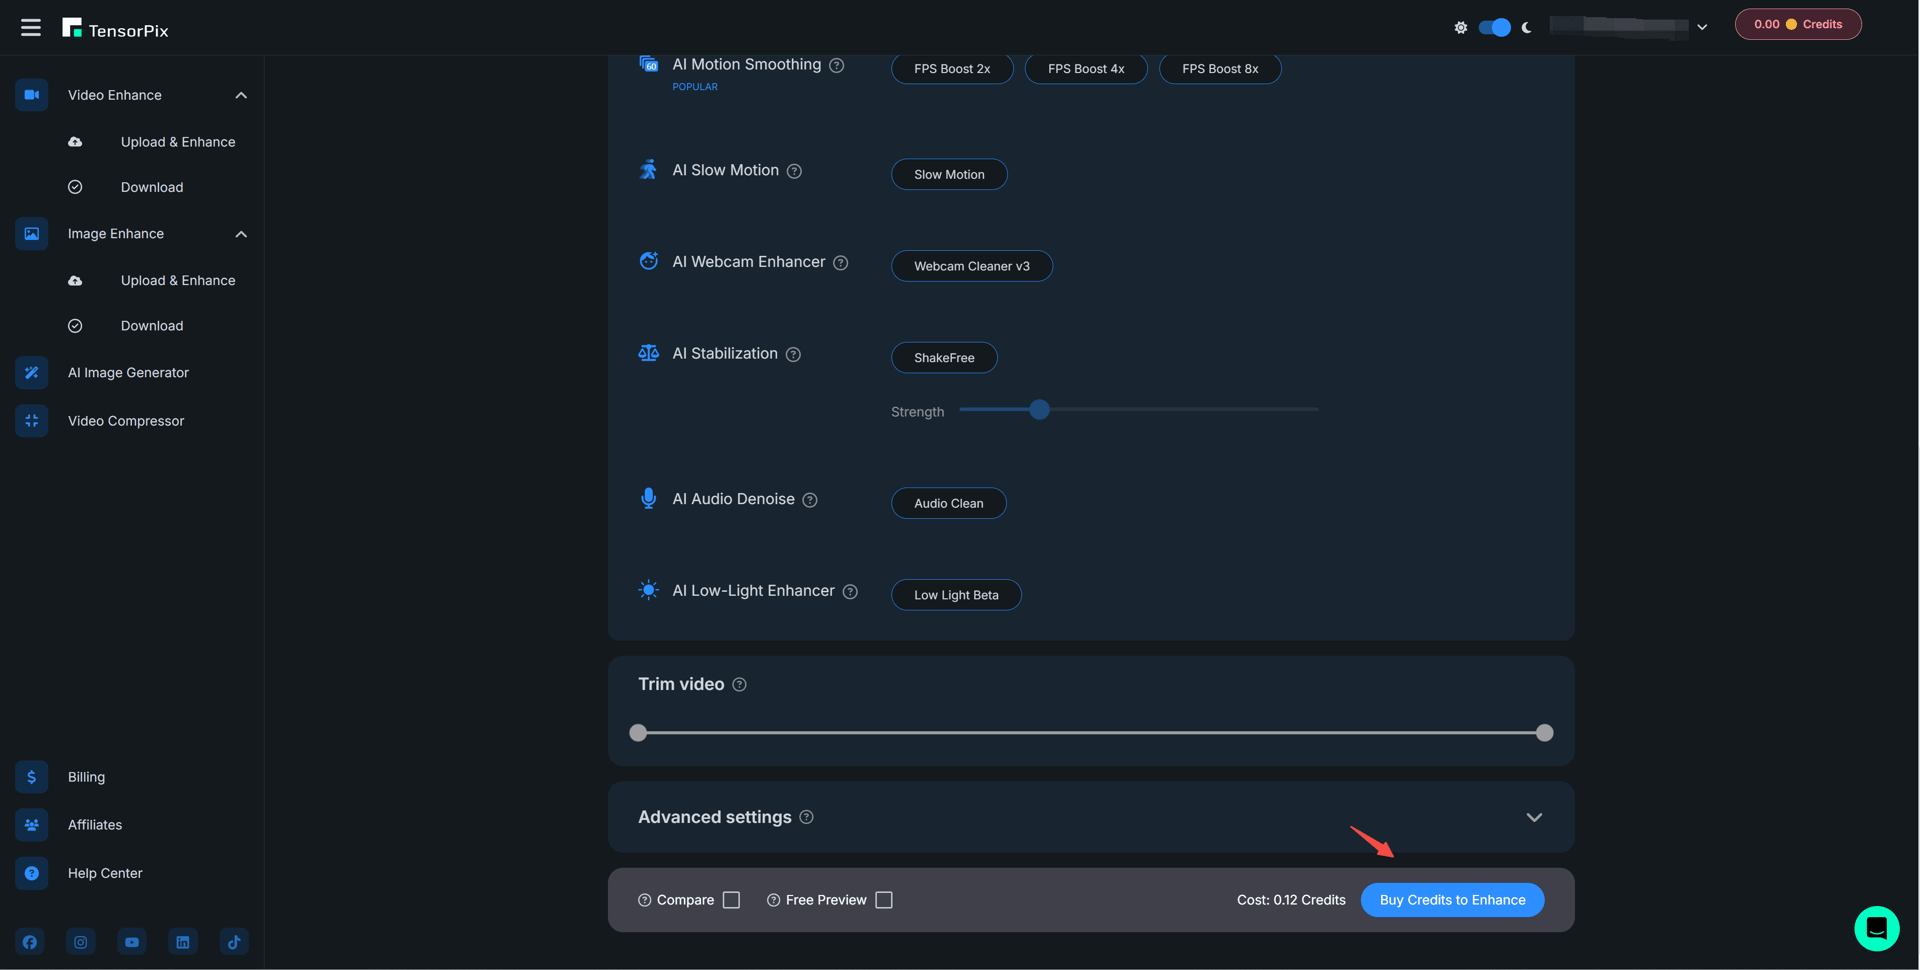Screen dimensions: 1920x970
Task: Collapse the Video Enhance sidebar group
Action: coord(241,95)
